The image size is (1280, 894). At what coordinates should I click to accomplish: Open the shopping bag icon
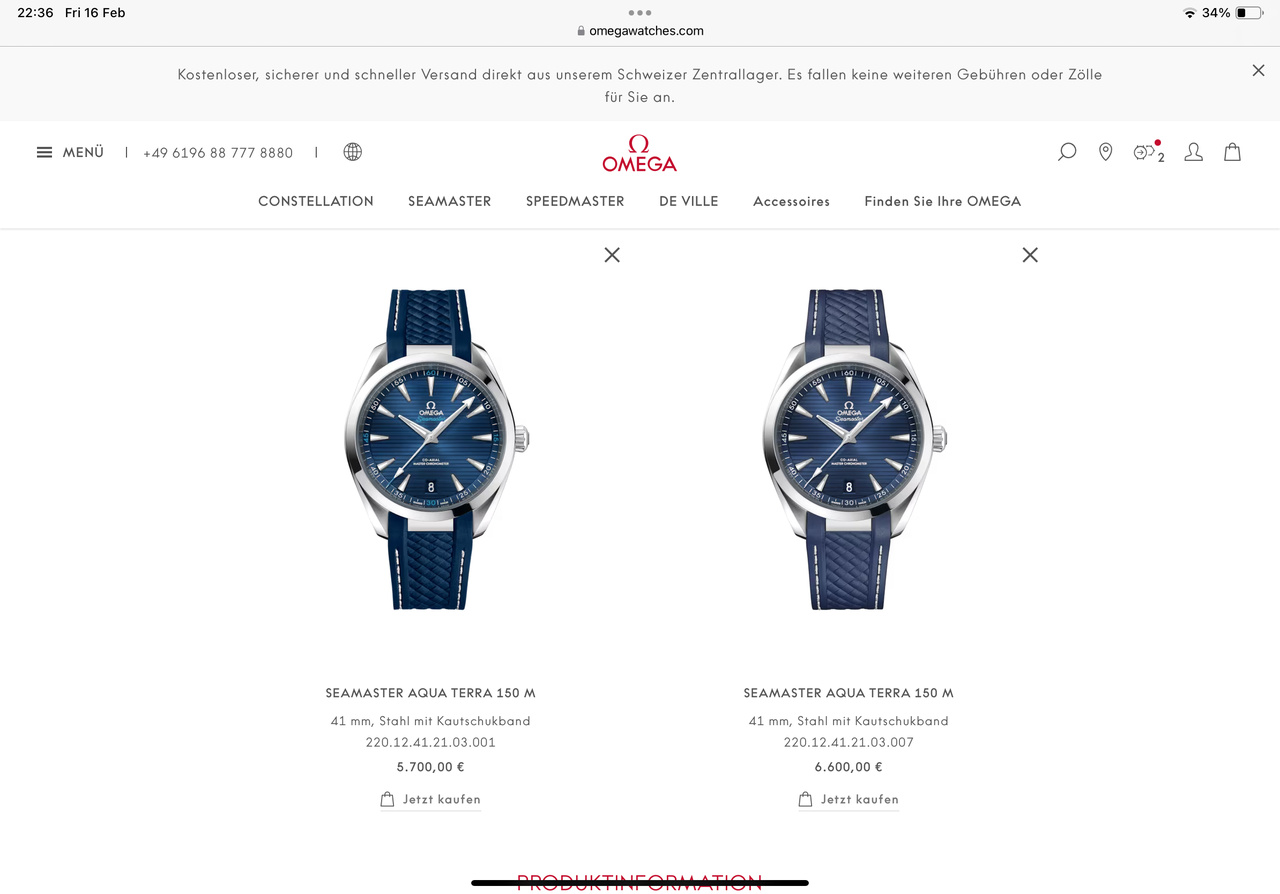point(1232,152)
